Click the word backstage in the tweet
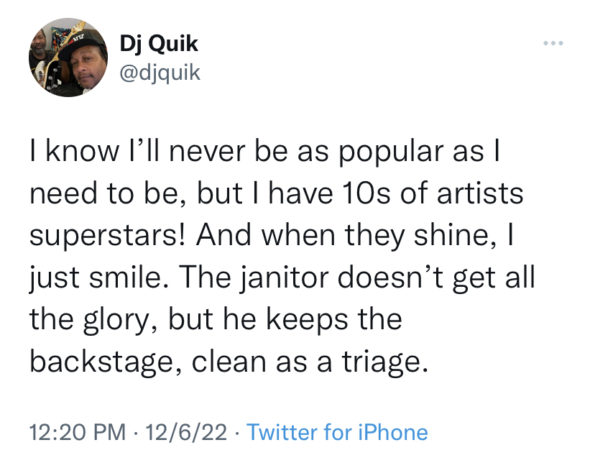The image size is (595, 463). coord(101,362)
